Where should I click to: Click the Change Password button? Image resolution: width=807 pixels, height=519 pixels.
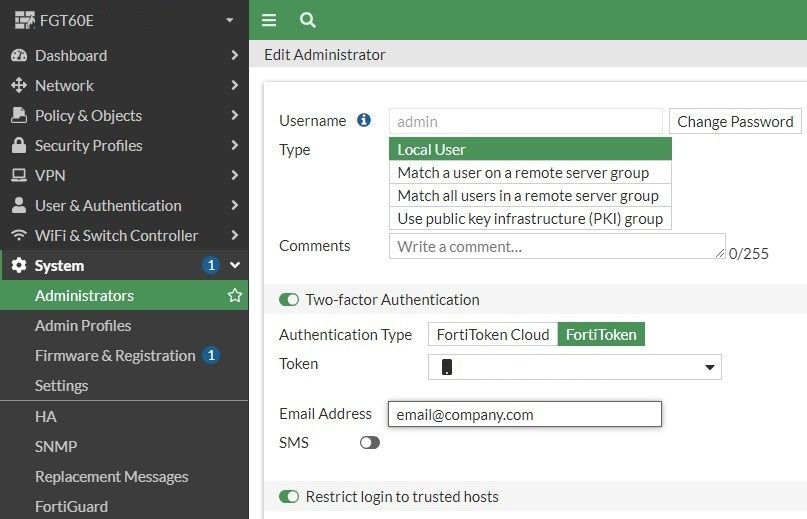pyautogui.click(x=735, y=121)
